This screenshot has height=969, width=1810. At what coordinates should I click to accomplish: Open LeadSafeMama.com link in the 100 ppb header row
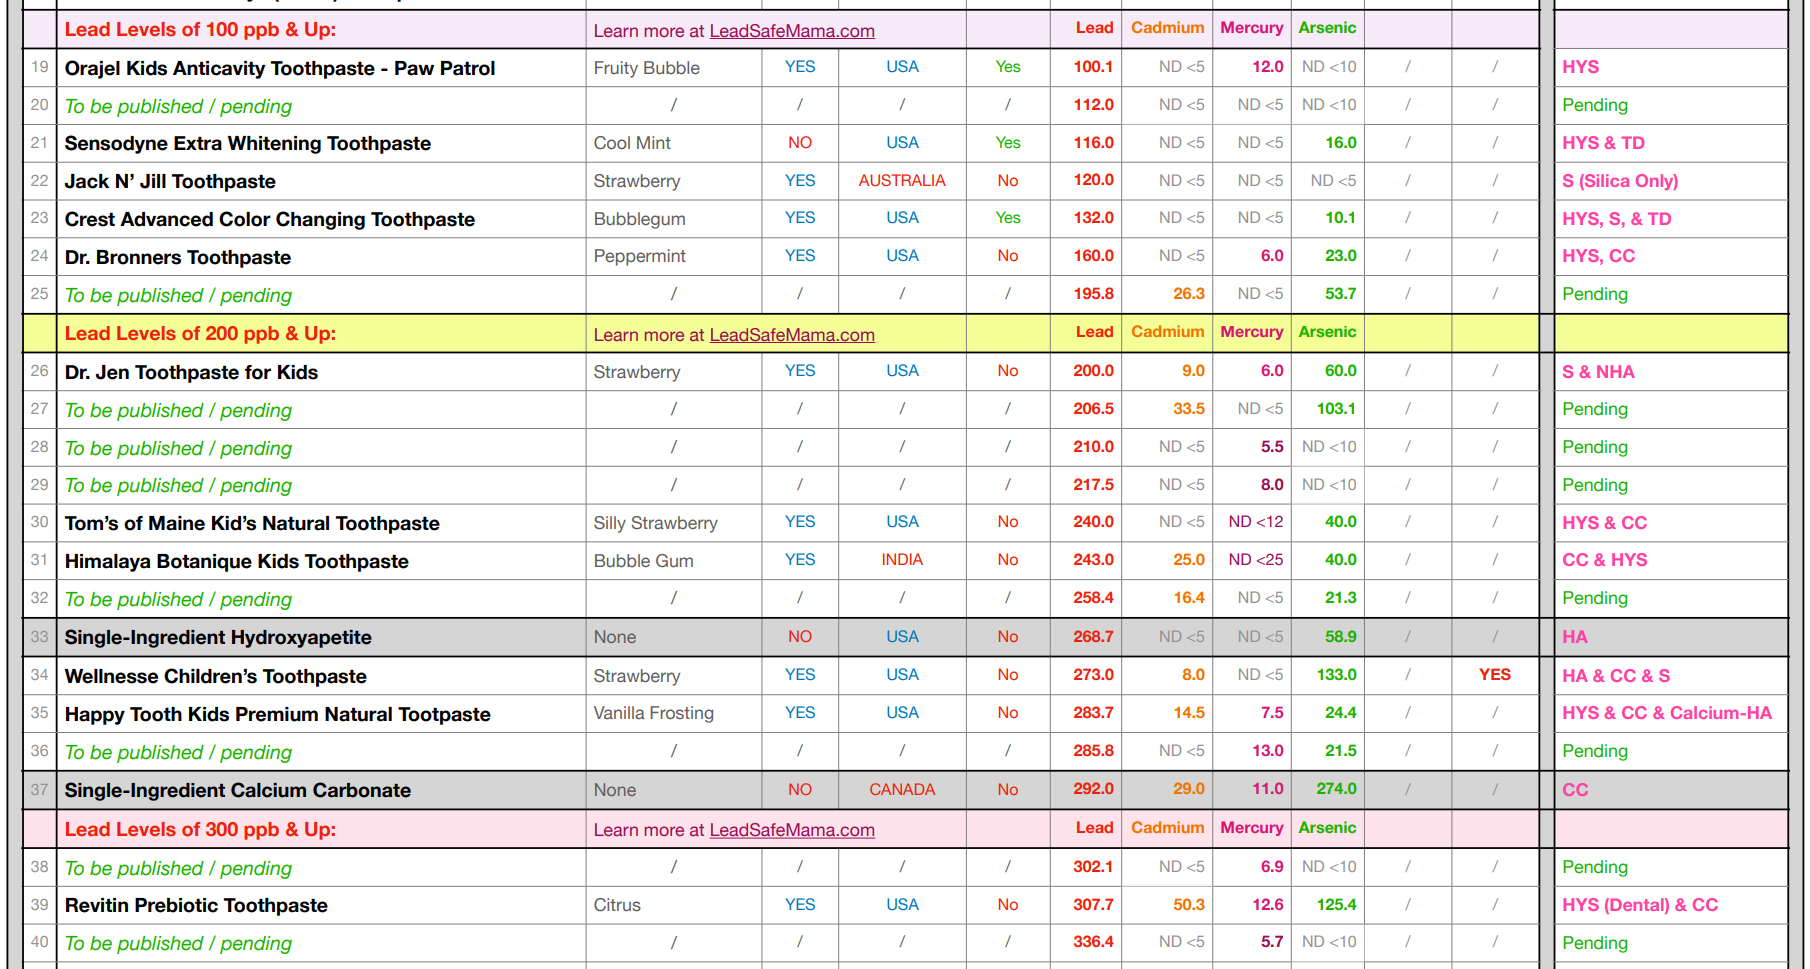792,31
